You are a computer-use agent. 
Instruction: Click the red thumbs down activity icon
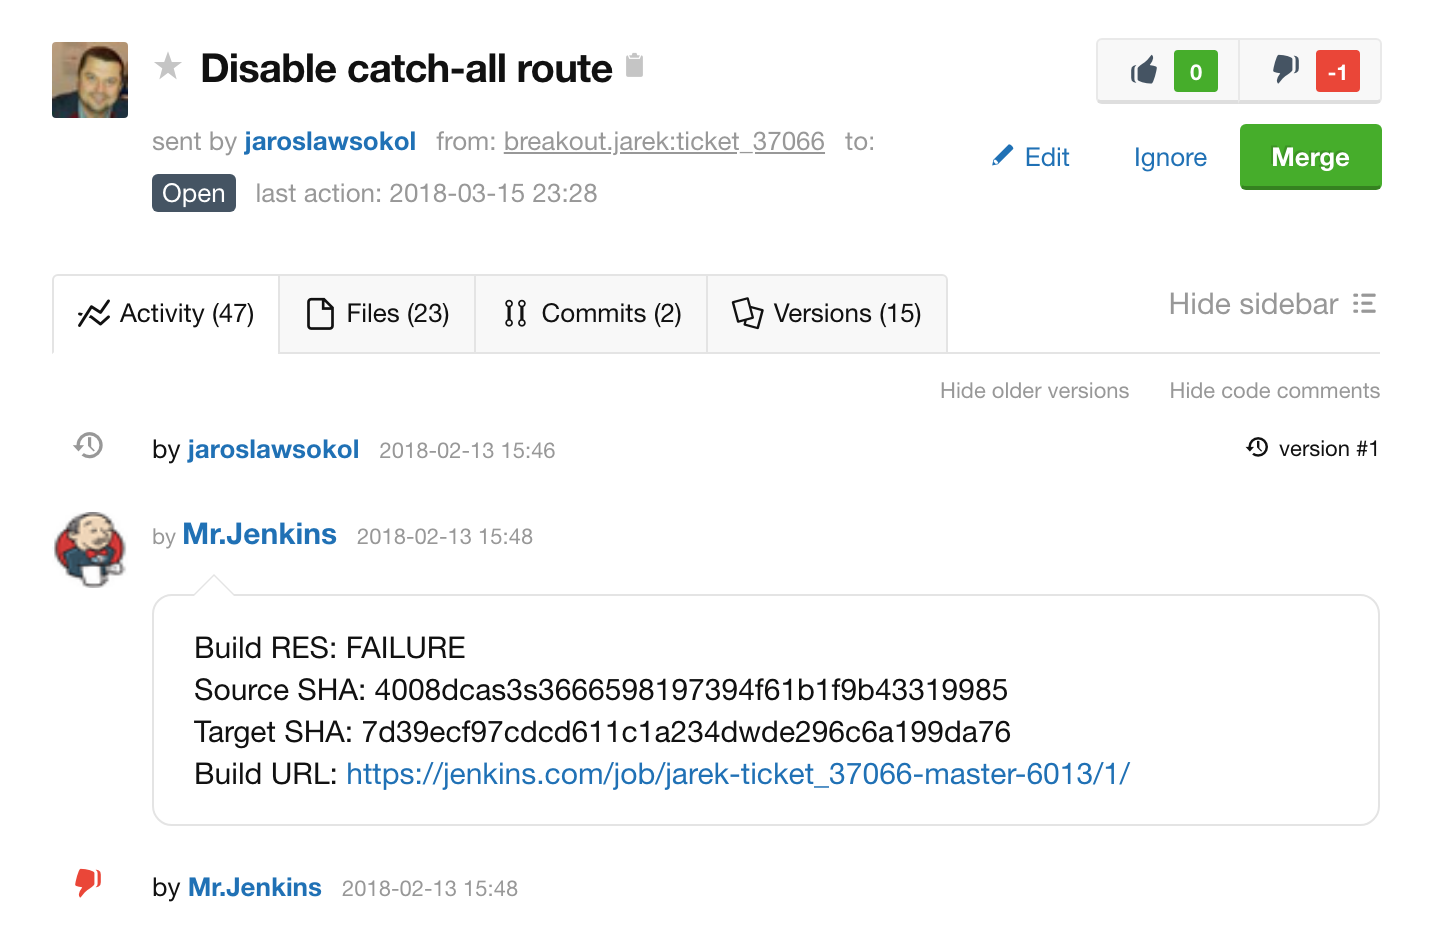click(88, 882)
